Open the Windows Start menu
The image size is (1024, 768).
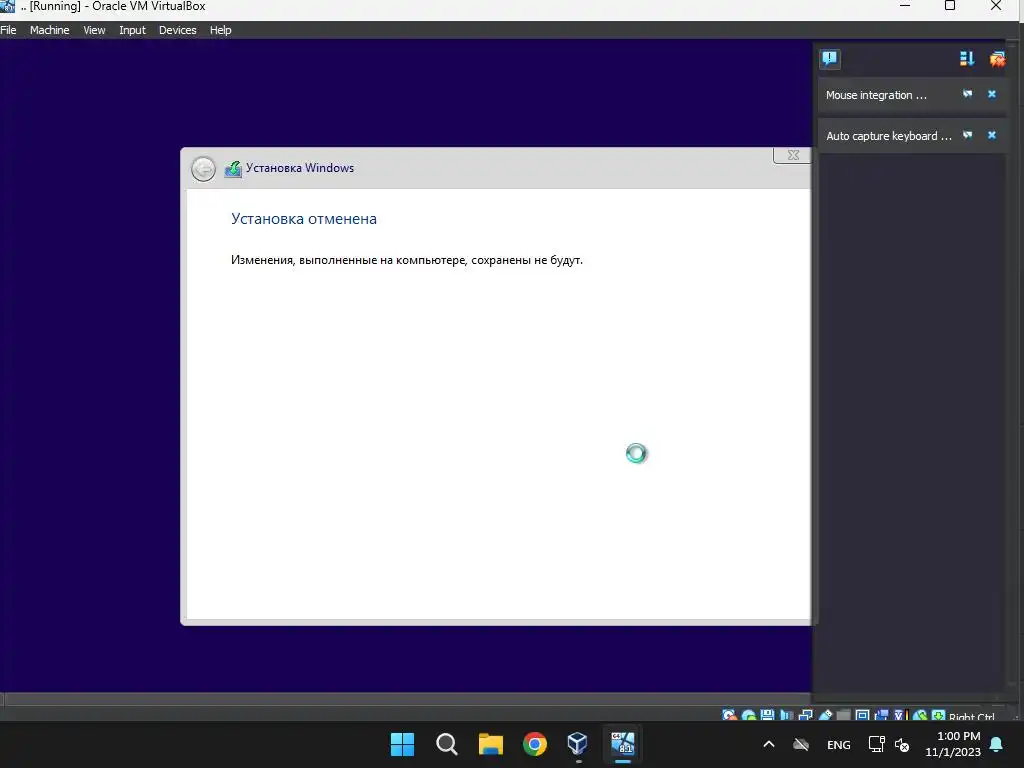tap(402, 744)
